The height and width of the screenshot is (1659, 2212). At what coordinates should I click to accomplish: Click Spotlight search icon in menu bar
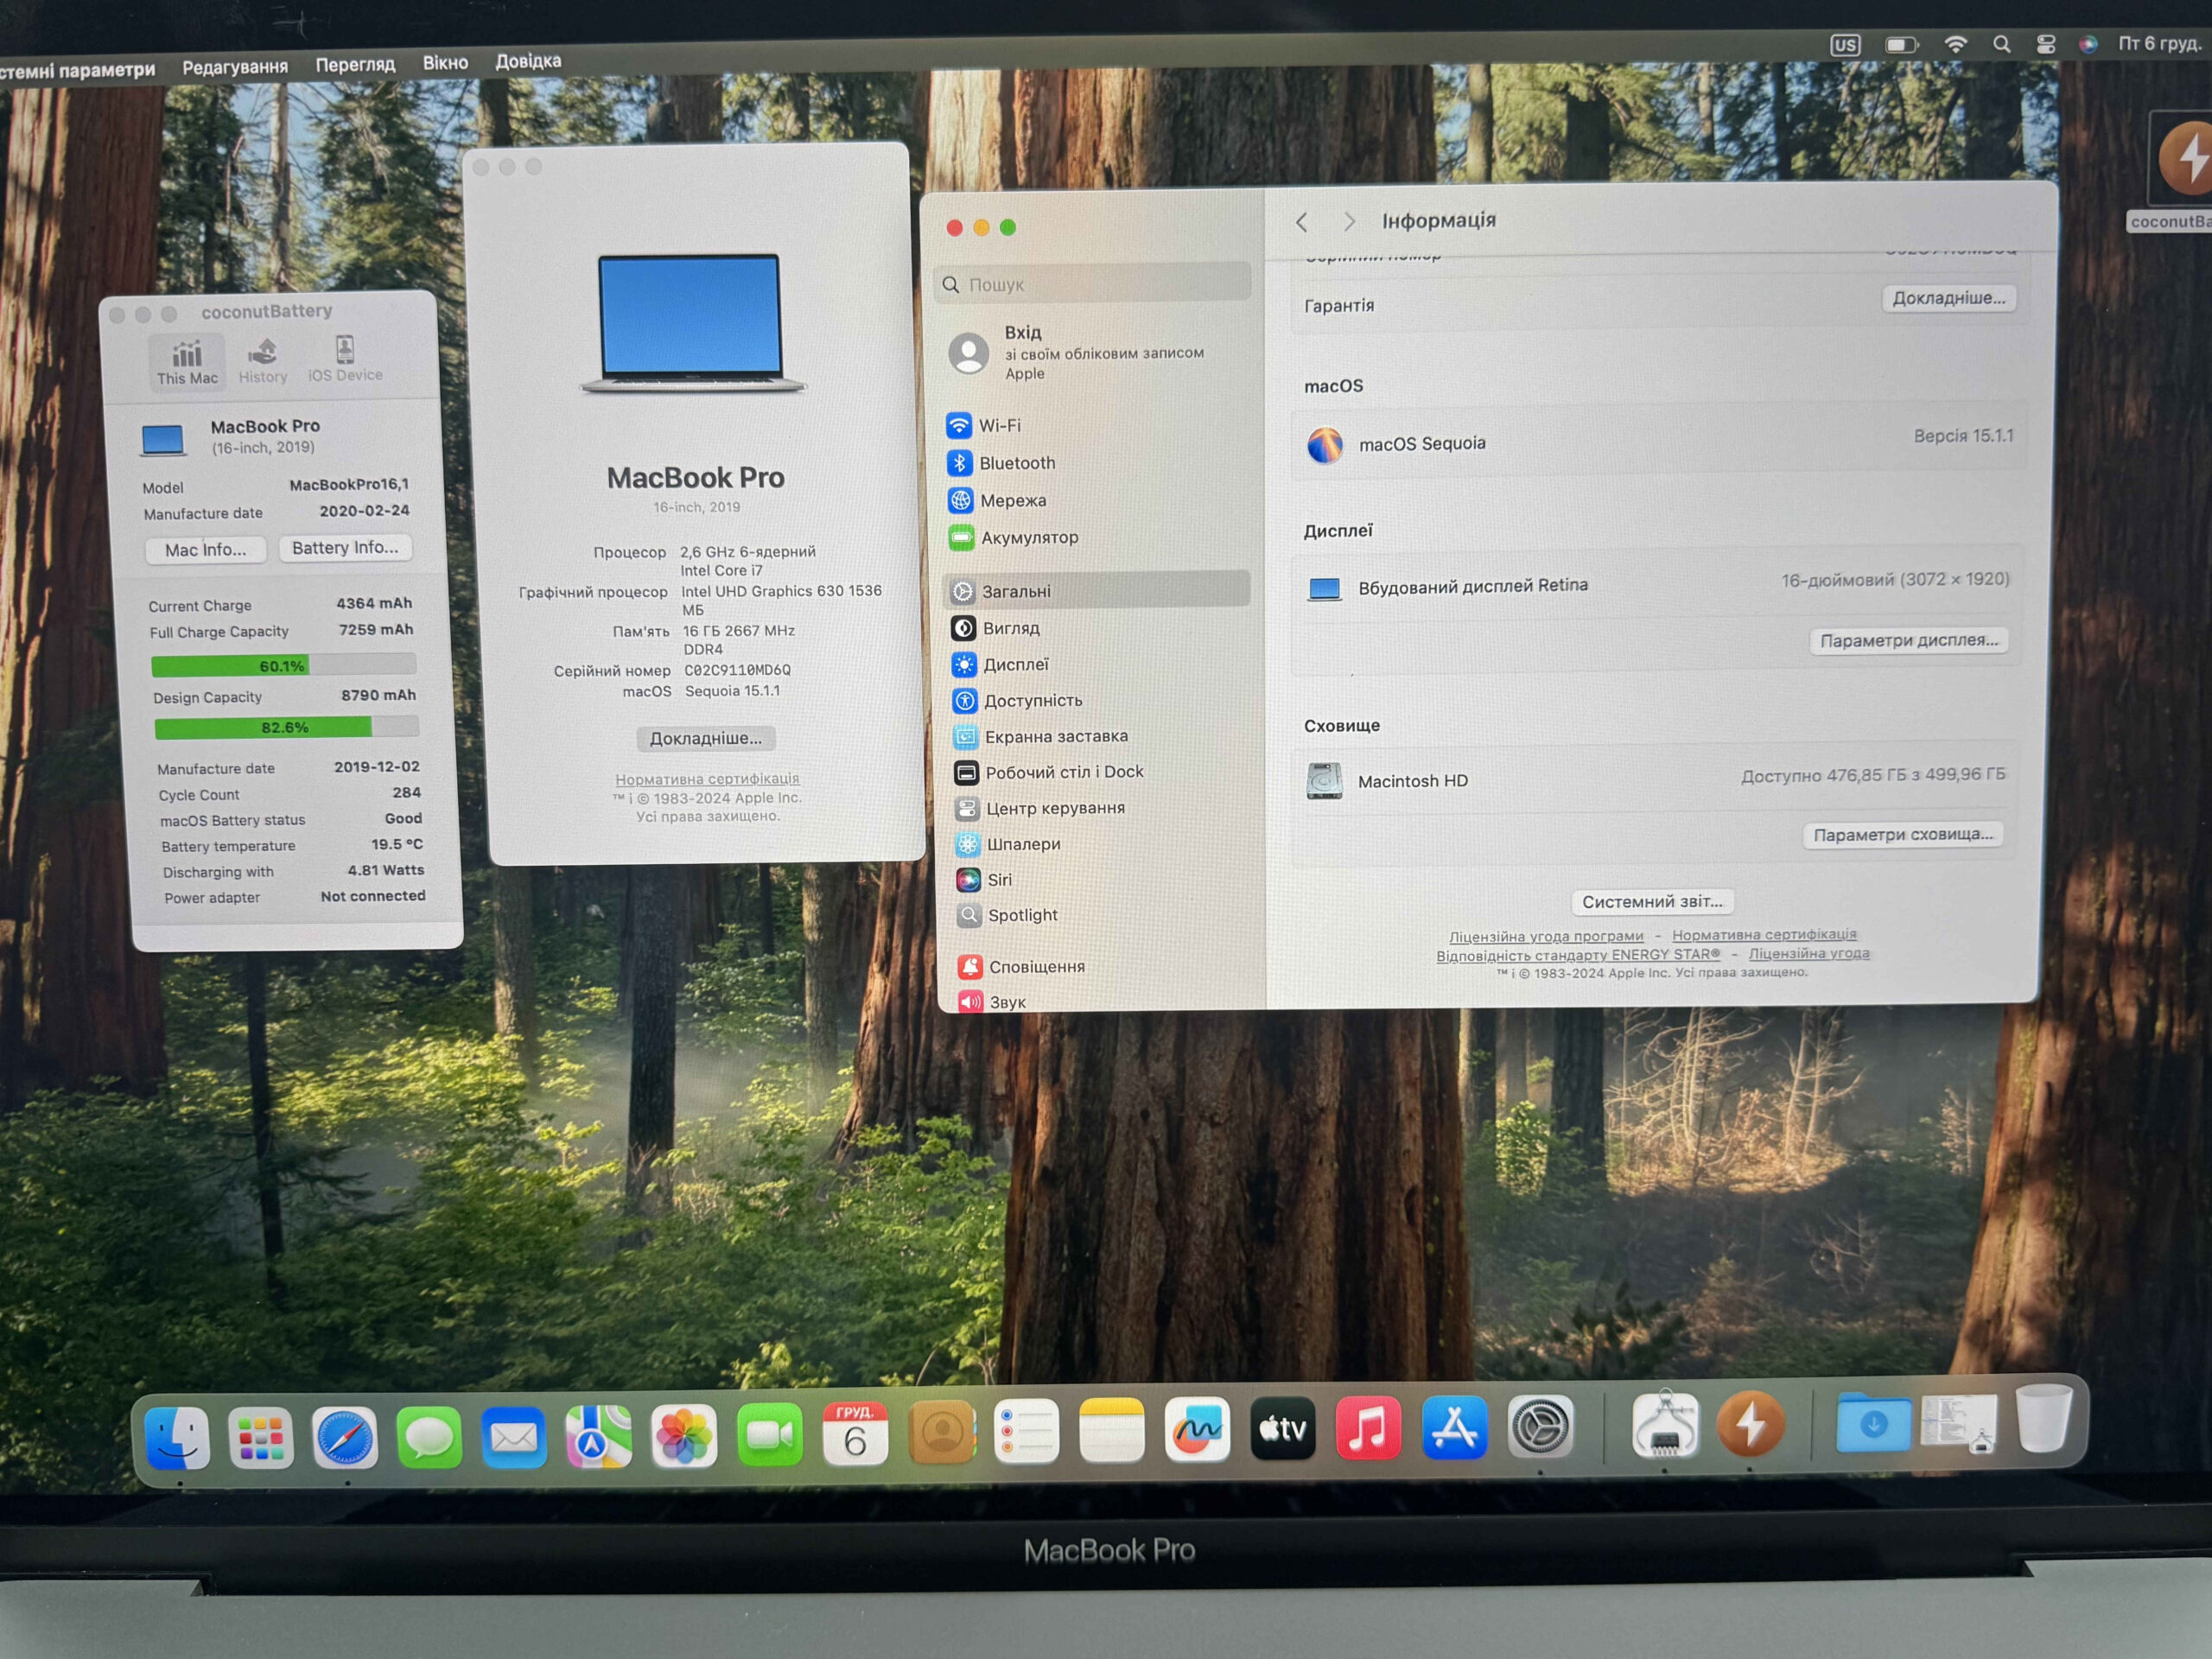pos(2001,44)
